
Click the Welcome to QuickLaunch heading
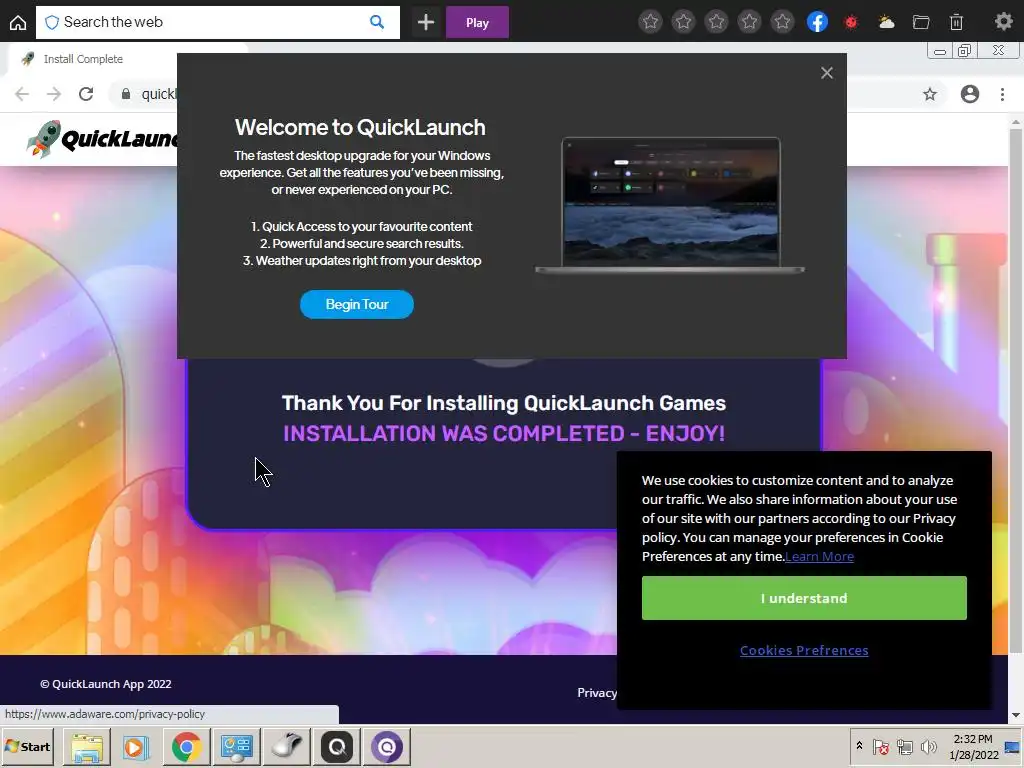pos(360,127)
